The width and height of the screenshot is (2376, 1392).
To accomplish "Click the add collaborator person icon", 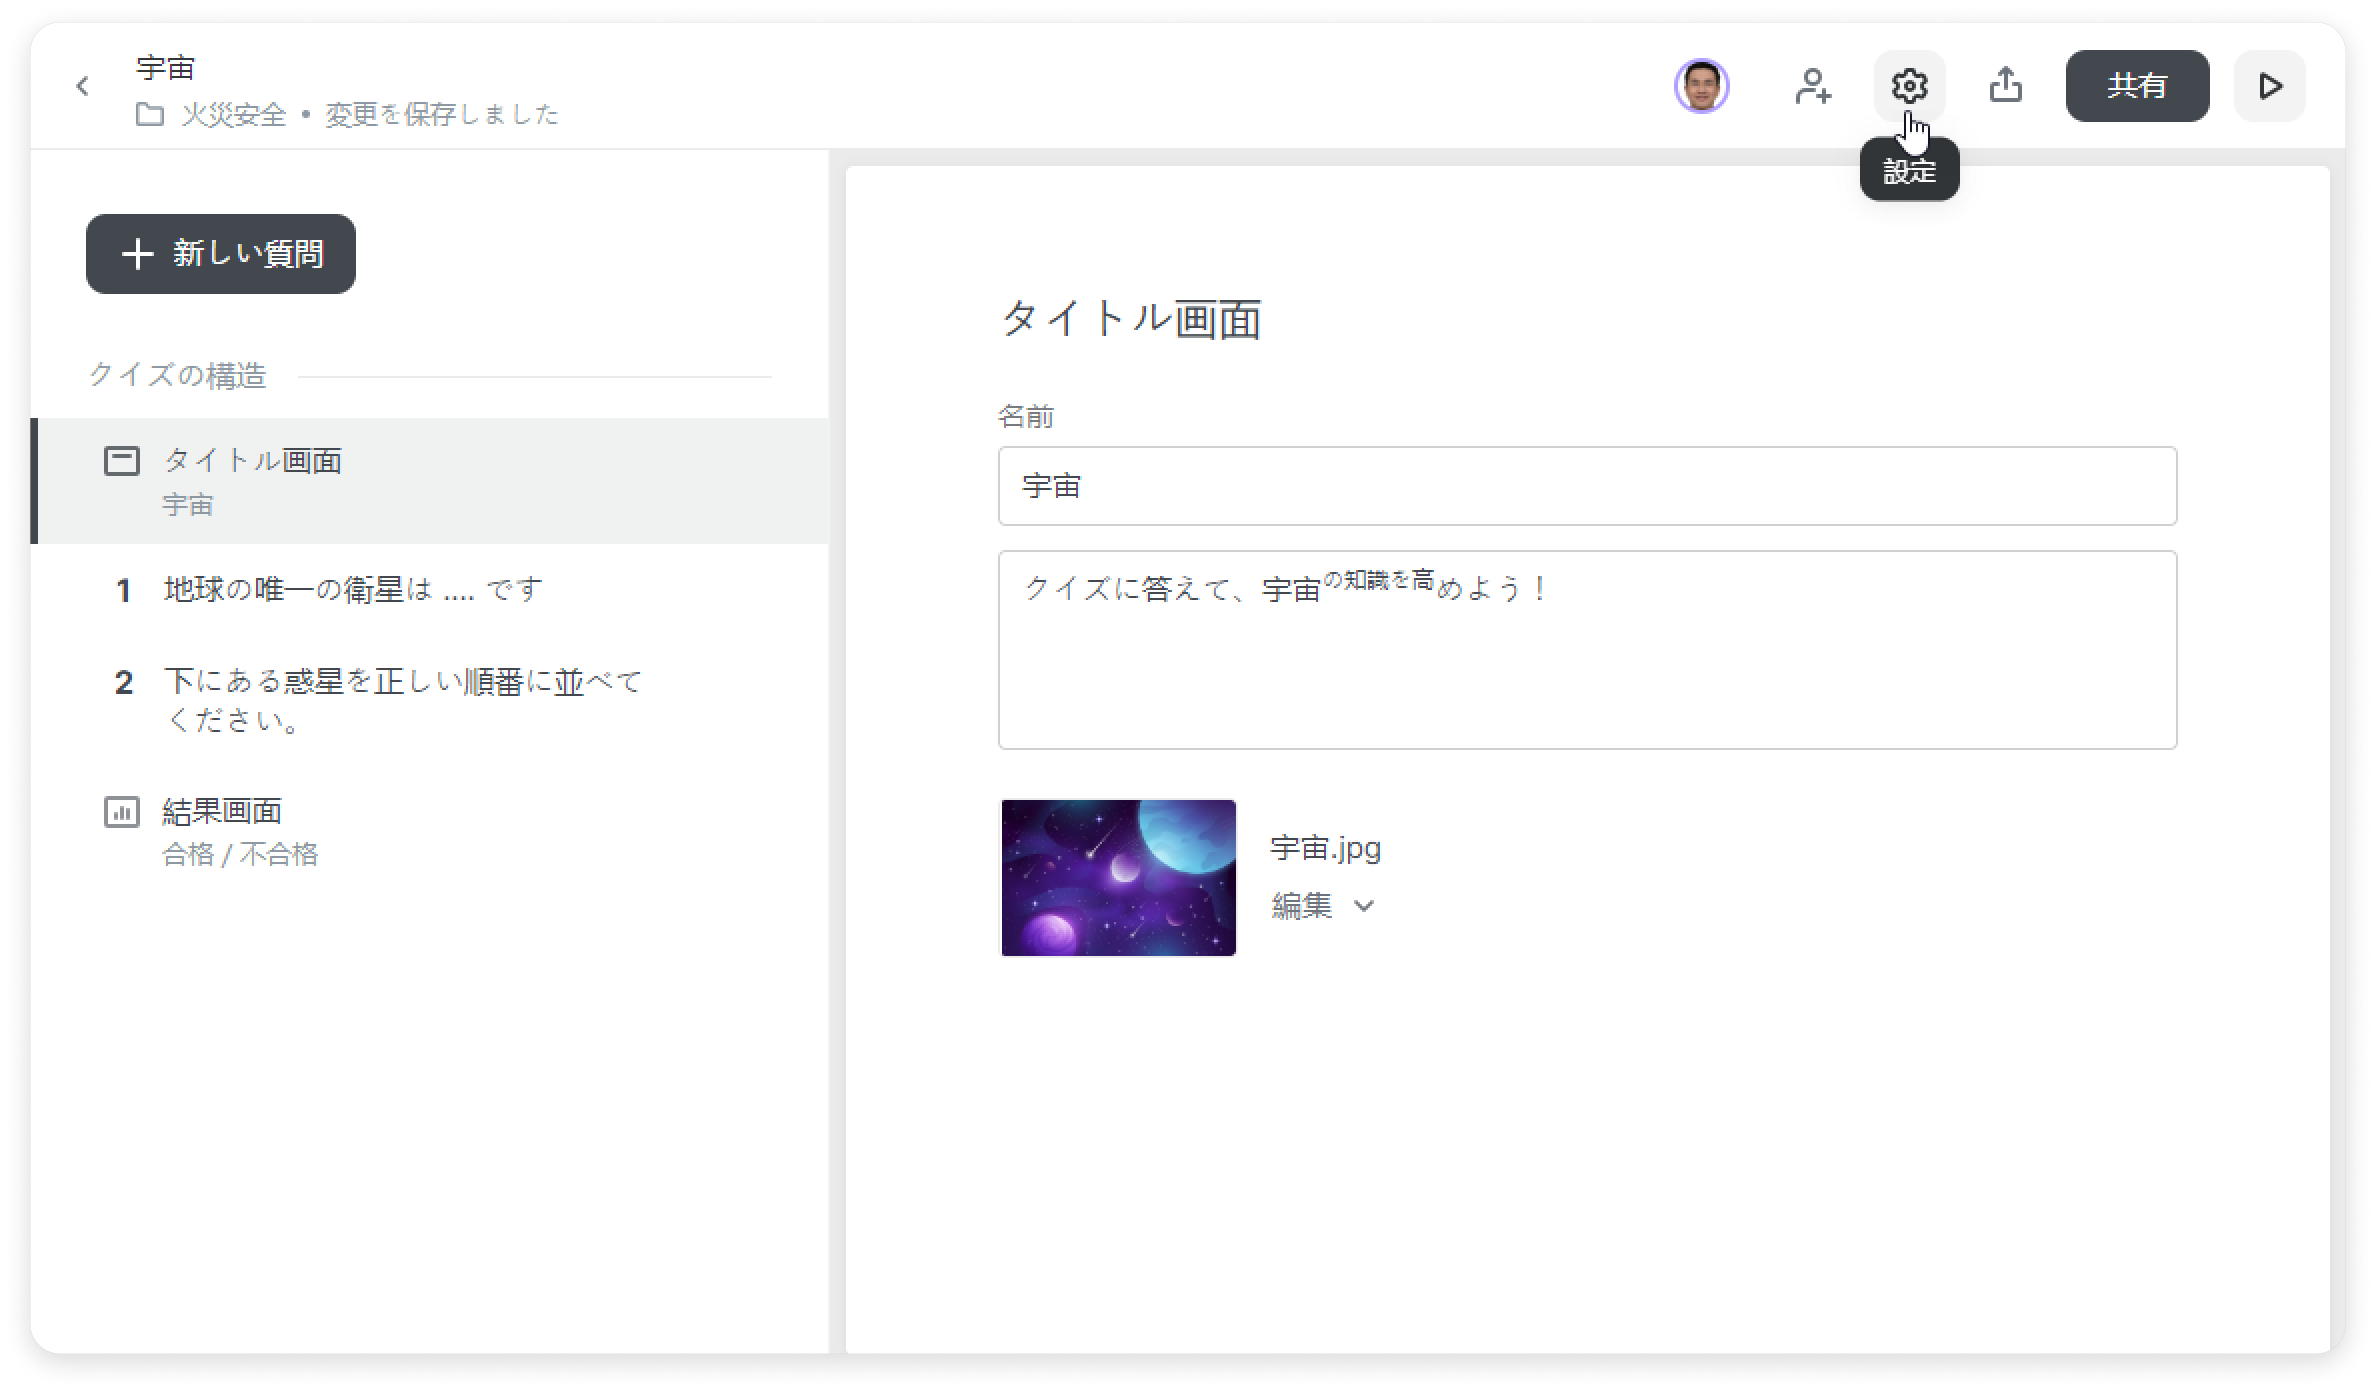I will (x=1812, y=86).
